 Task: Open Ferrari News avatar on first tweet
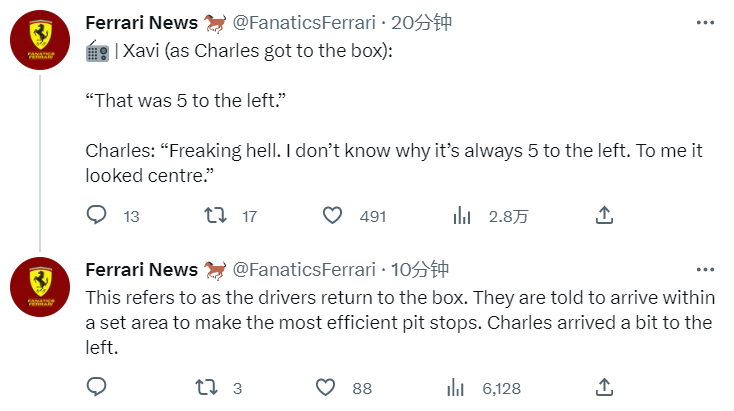(40, 40)
